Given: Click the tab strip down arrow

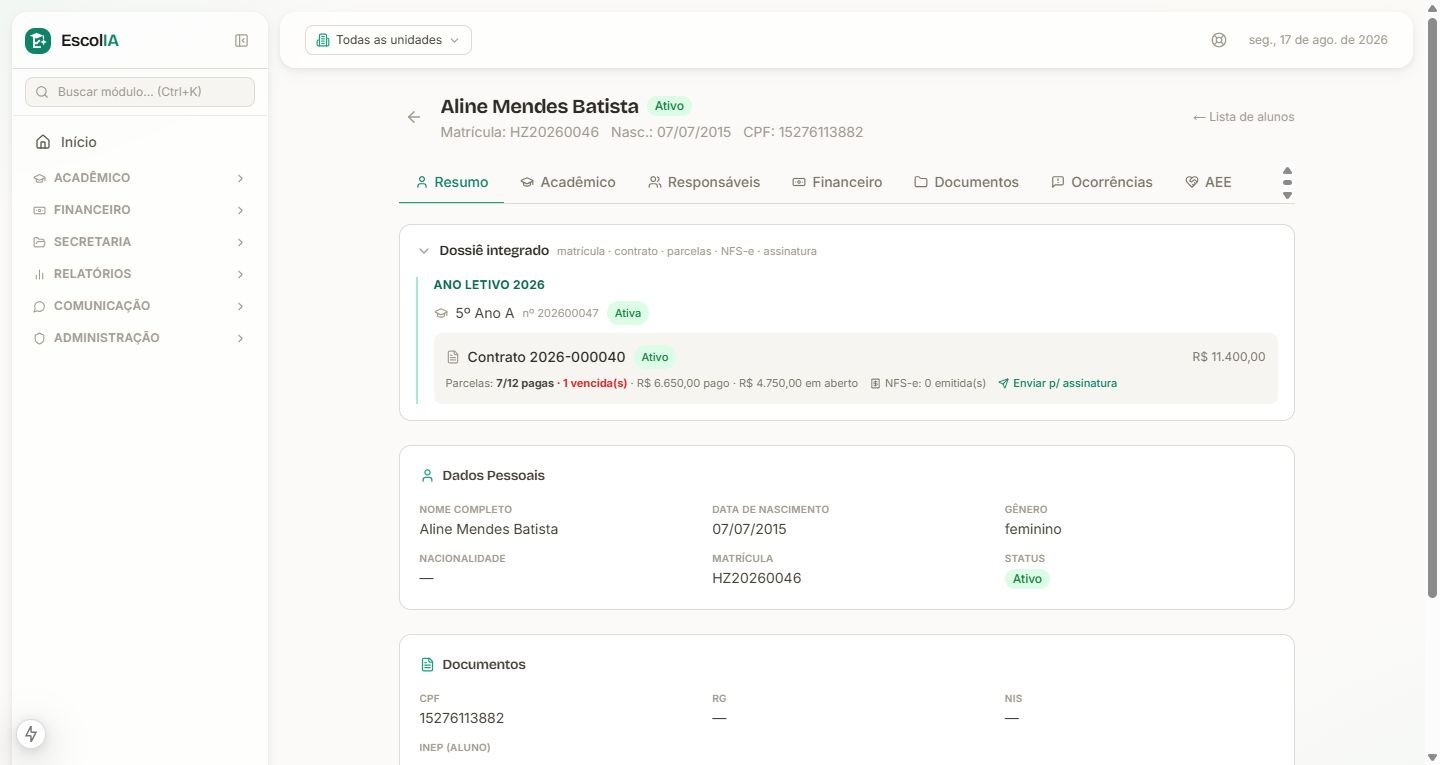Looking at the screenshot, I should point(1287,195).
